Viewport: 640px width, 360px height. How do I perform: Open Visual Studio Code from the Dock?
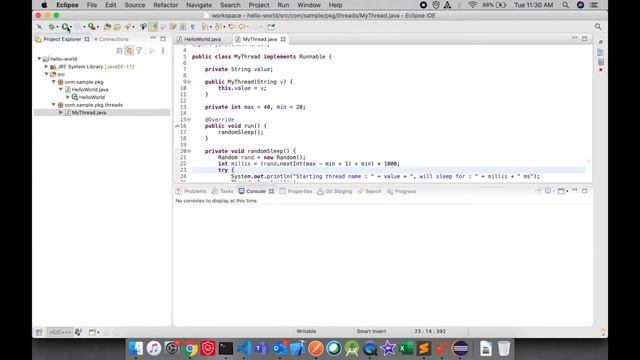[x=244, y=349]
